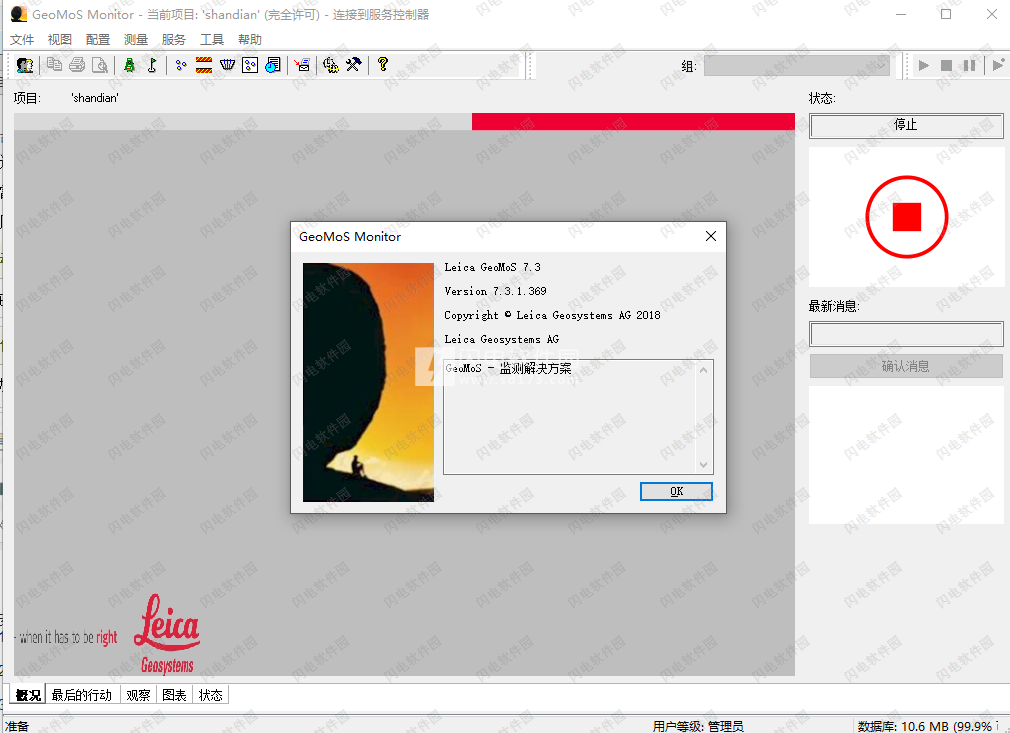Open the 测量 menu
Screen dimensions: 1010x733
pos(136,39)
